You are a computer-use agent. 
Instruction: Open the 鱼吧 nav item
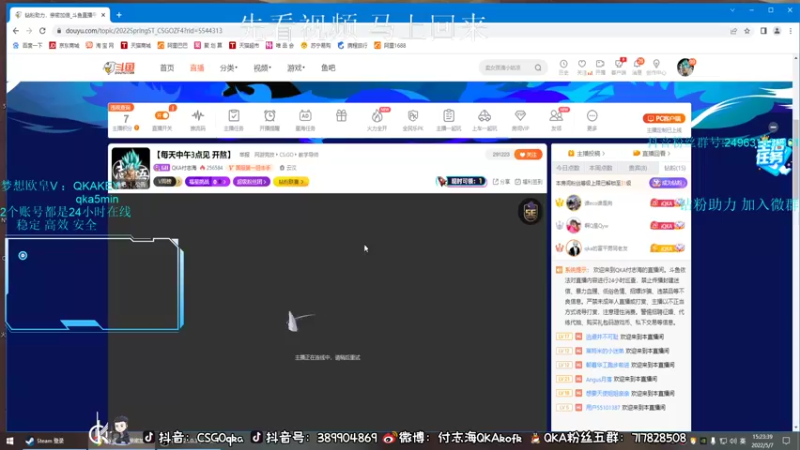[x=328, y=68]
